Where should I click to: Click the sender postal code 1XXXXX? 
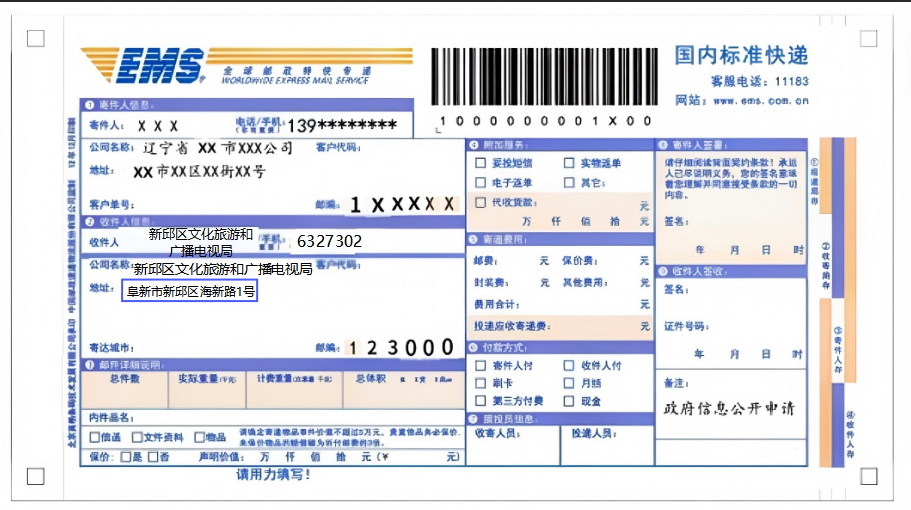click(402, 204)
